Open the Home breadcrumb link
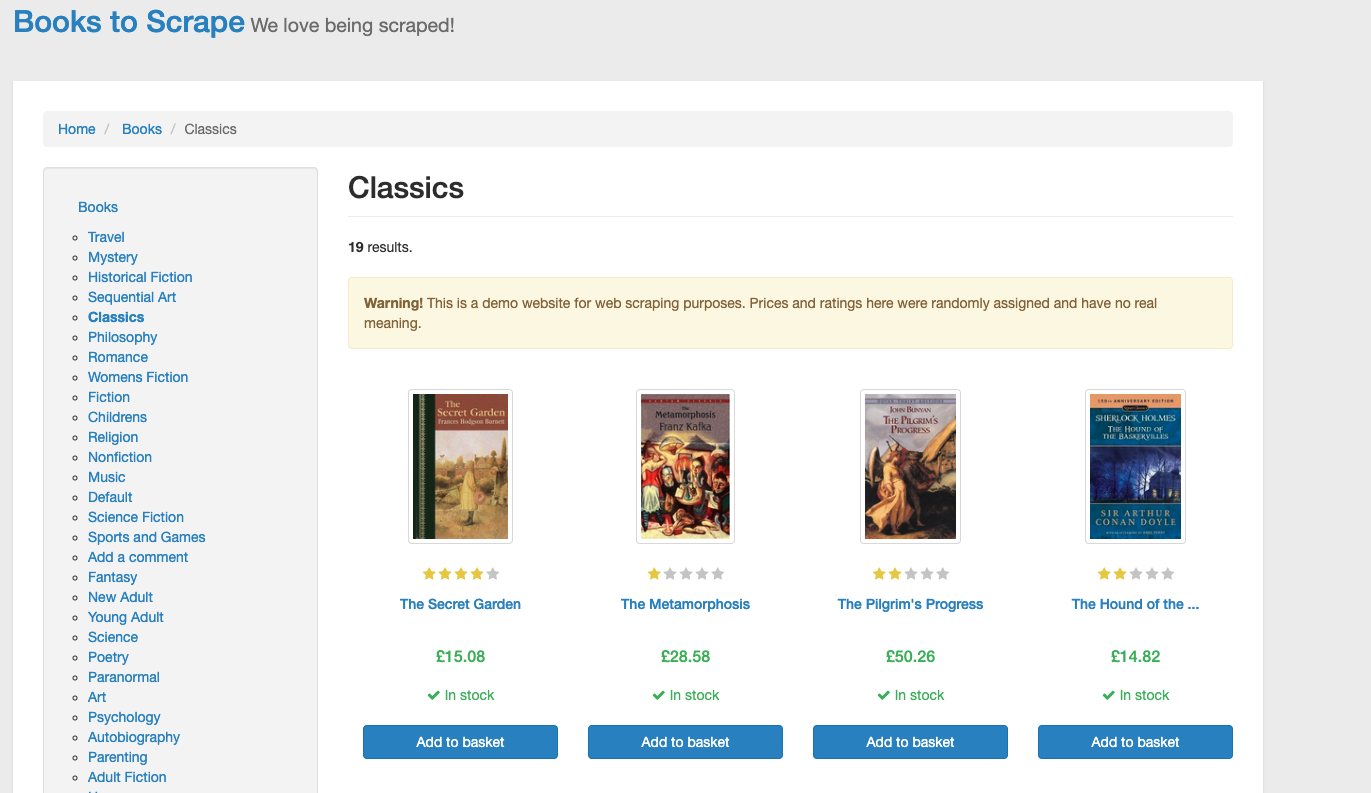The width and height of the screenshot is (1371, 793). (77, 128)
